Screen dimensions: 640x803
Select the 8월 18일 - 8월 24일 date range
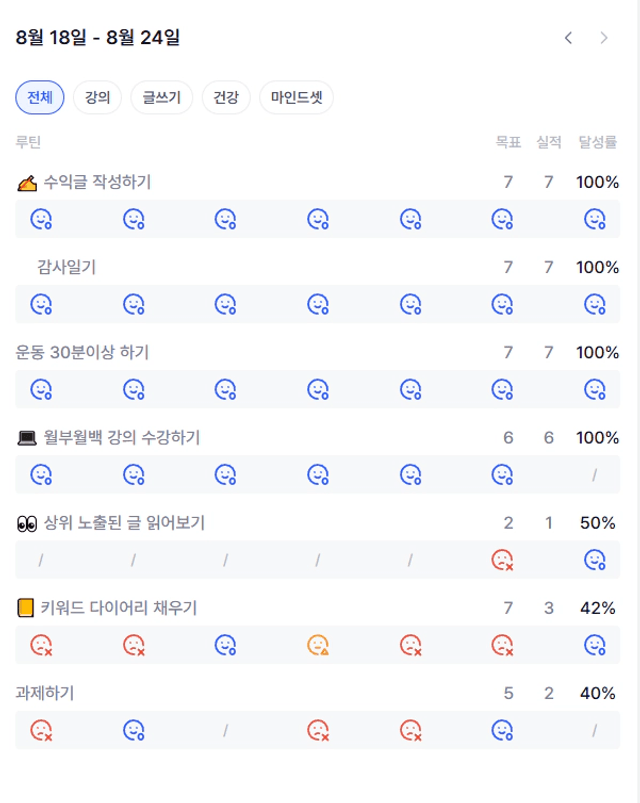[98, 38]
